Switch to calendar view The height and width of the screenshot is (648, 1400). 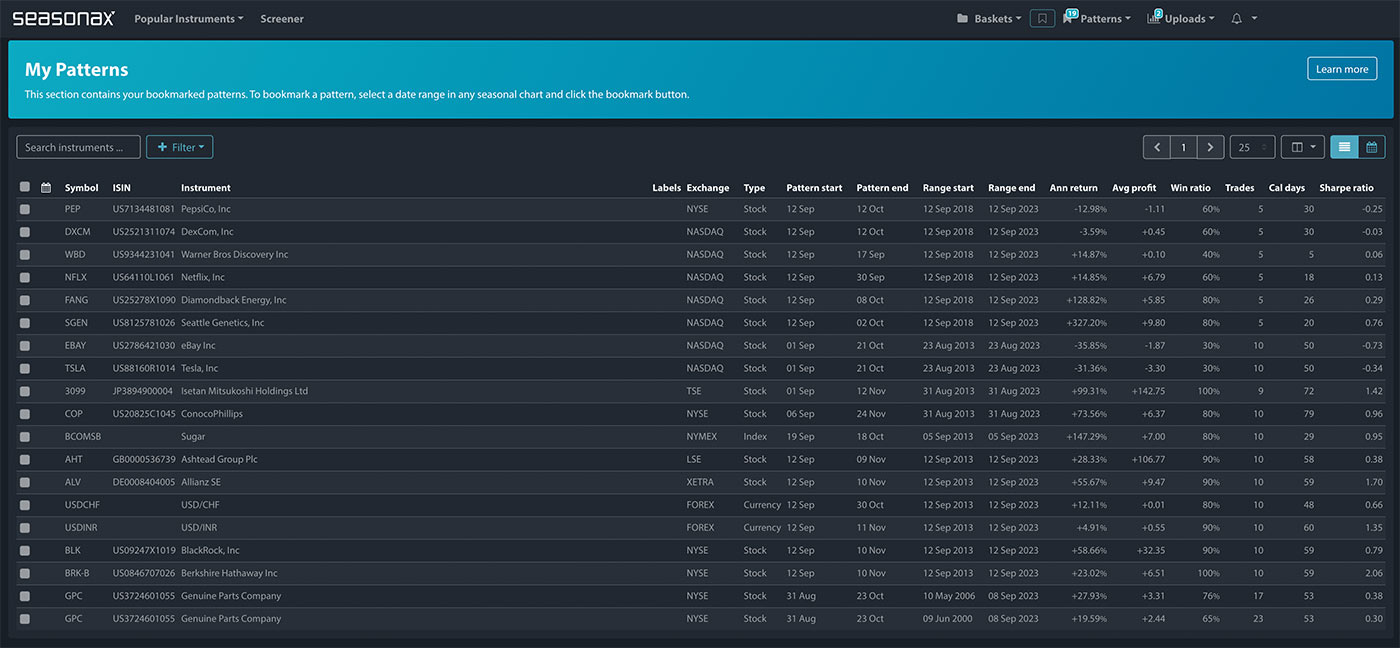[1371, 147]
